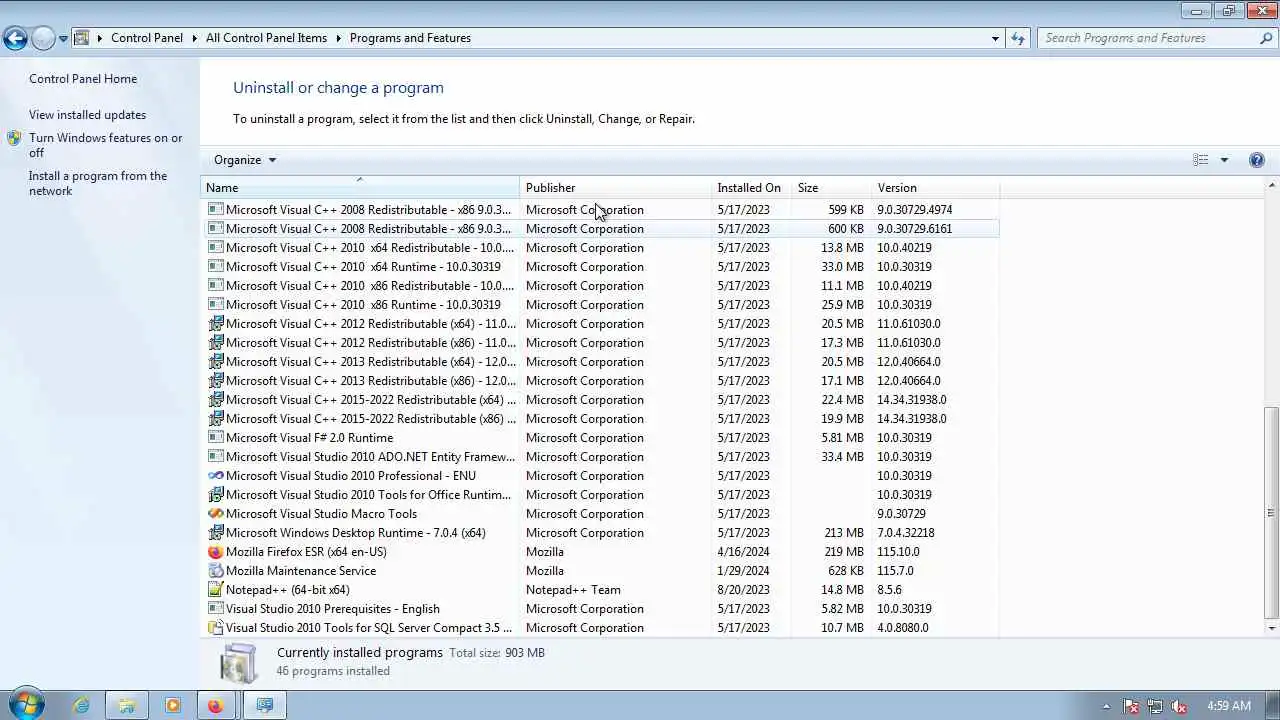
Task: Open Windows Media Player from taskbar
Action: pyautogui.click(x=173, y=705)
